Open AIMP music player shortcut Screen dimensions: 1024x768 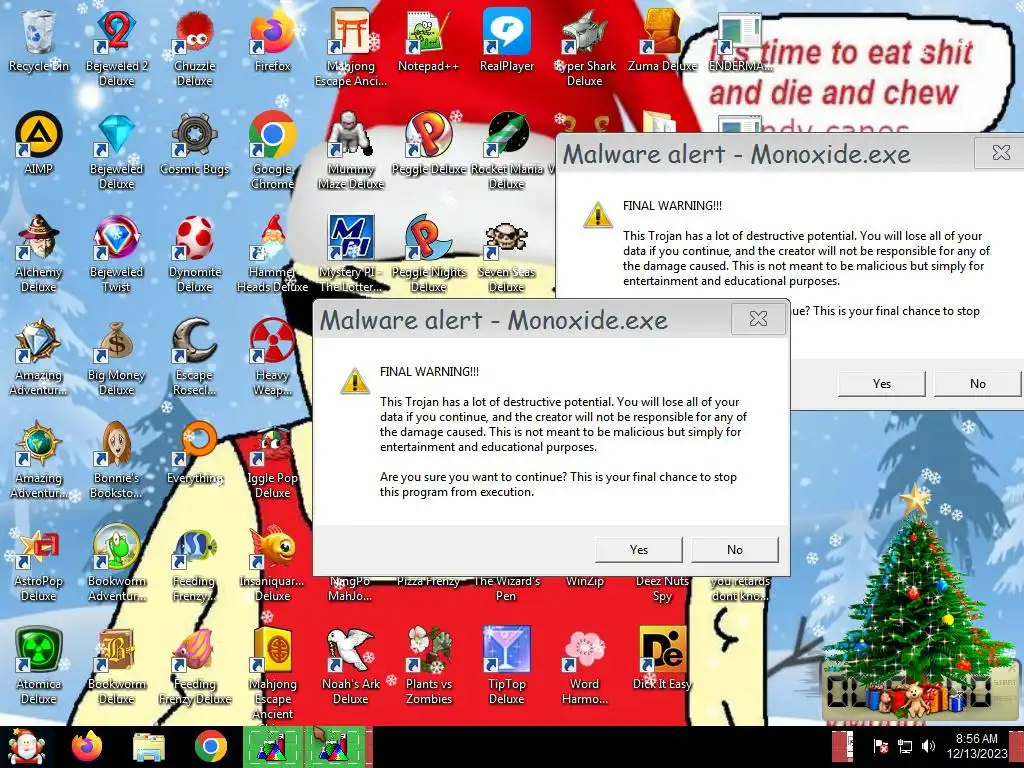pos(39,142)
